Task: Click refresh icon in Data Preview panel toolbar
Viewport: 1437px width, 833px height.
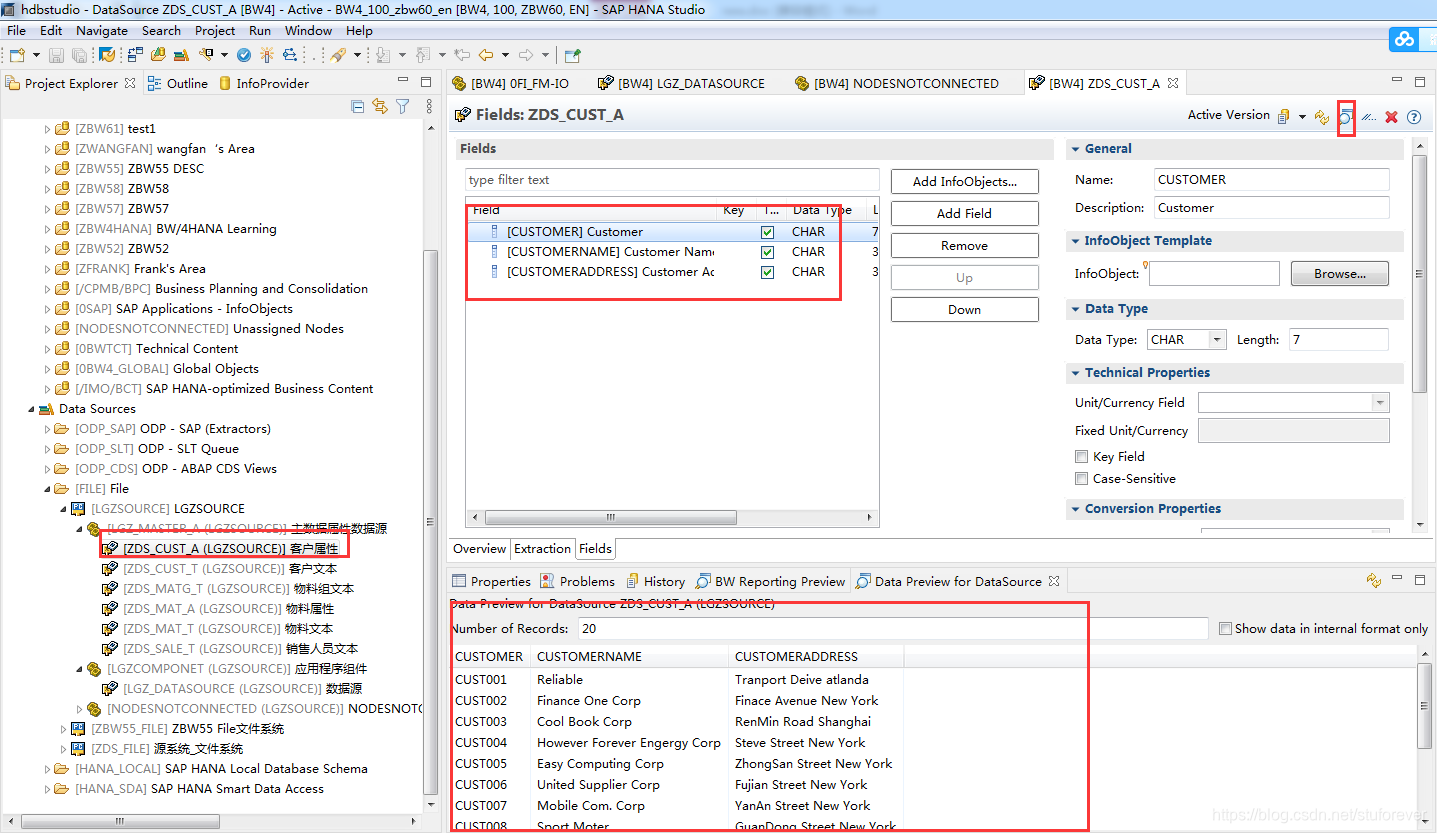Action: [x=1374, y=580]
